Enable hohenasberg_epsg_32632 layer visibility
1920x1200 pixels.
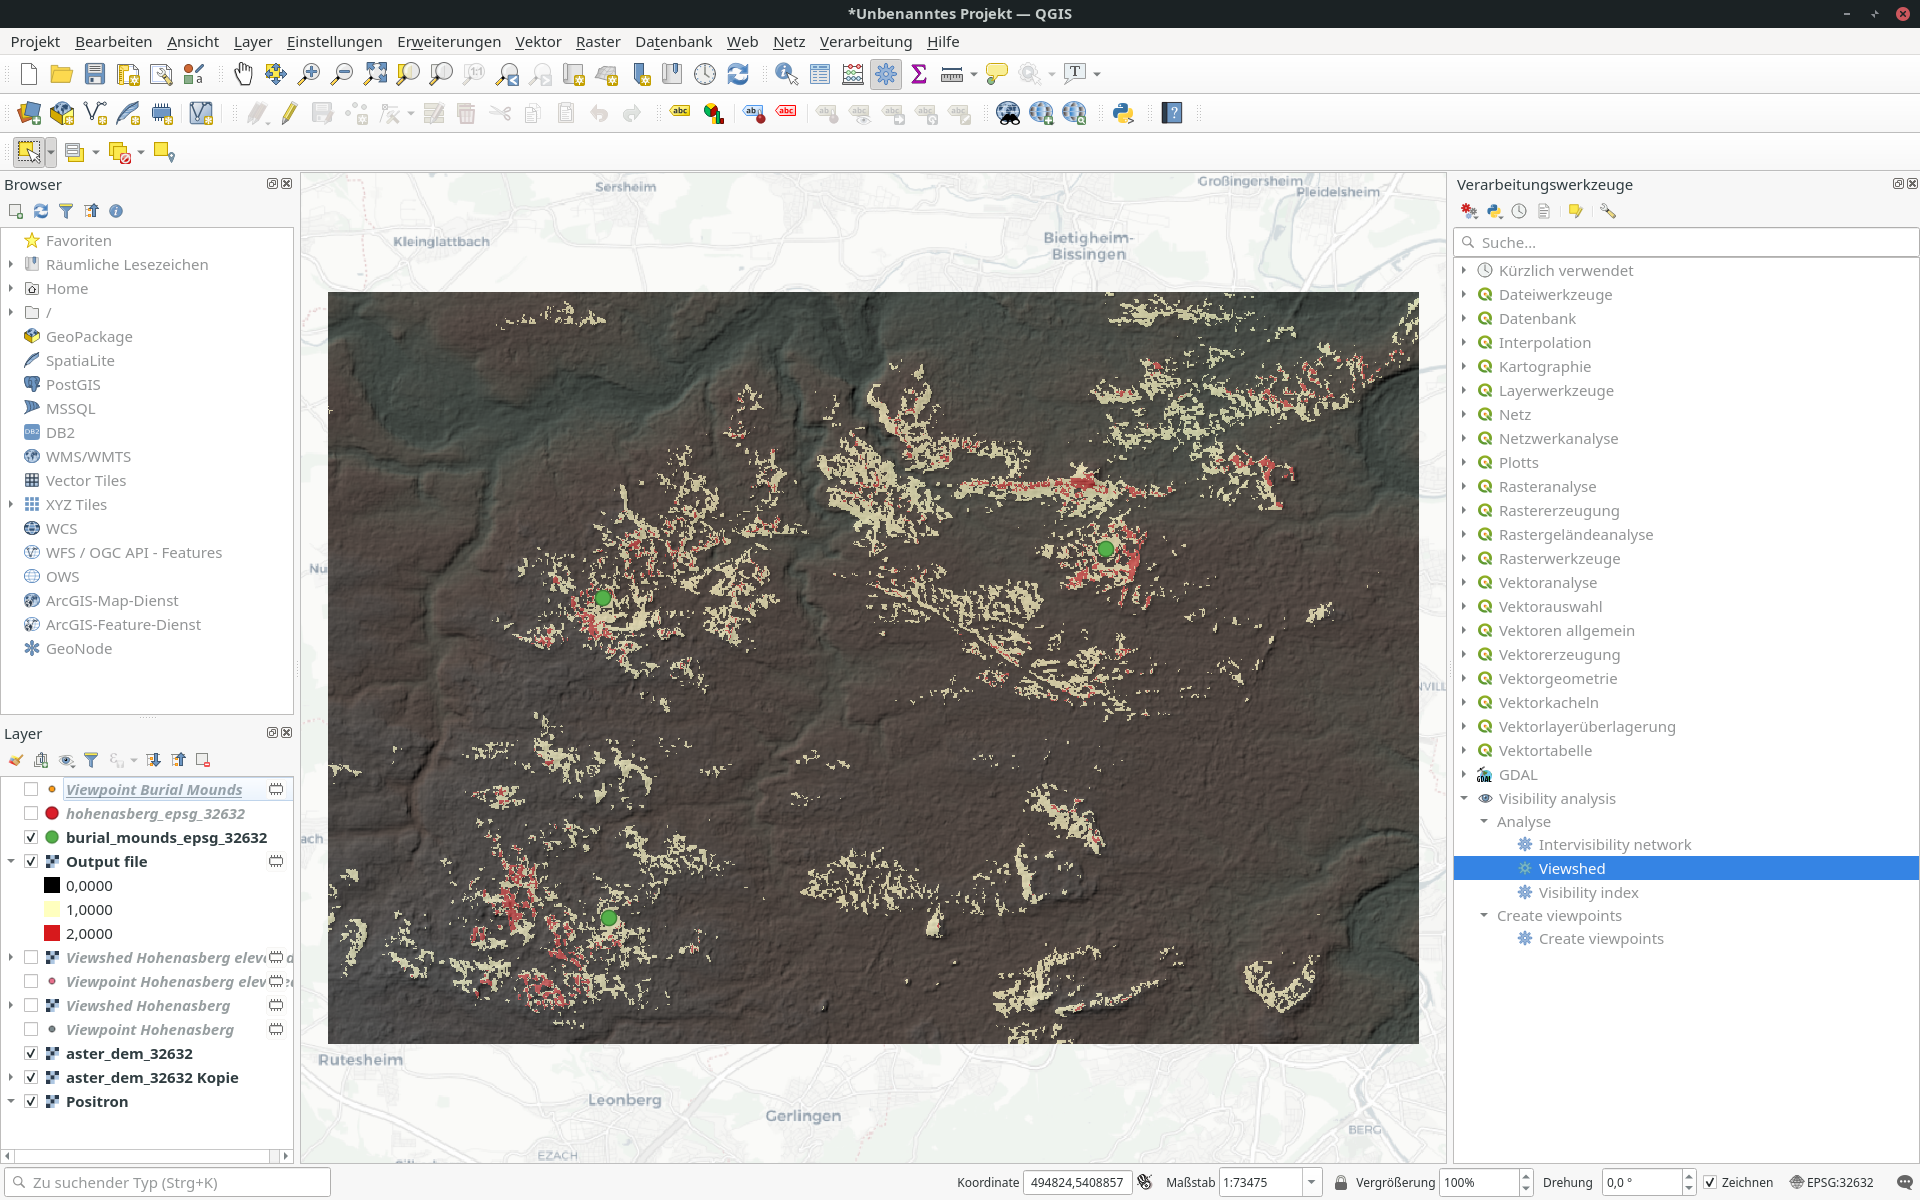point(31,813)
